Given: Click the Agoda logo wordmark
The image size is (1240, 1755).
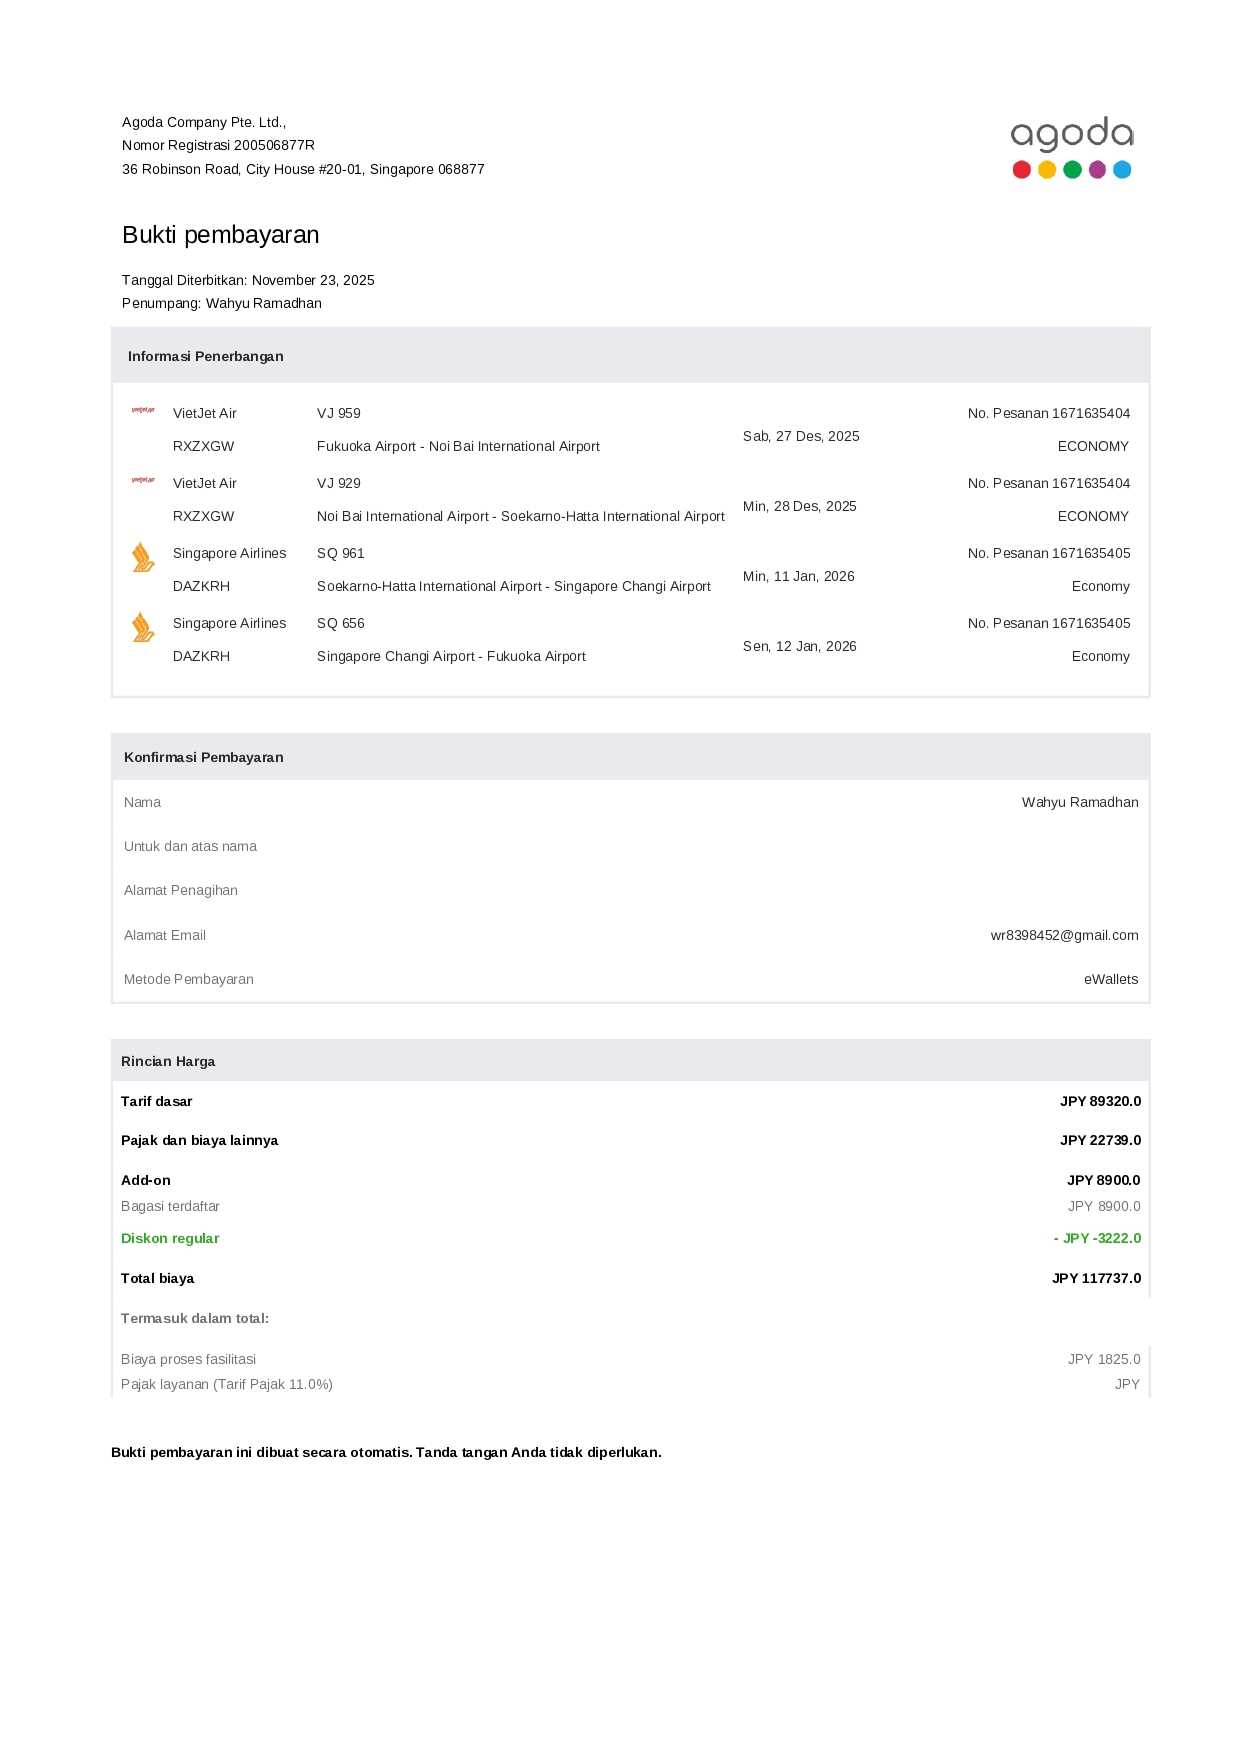Looking at the screenshot, I should (1071, 134).
